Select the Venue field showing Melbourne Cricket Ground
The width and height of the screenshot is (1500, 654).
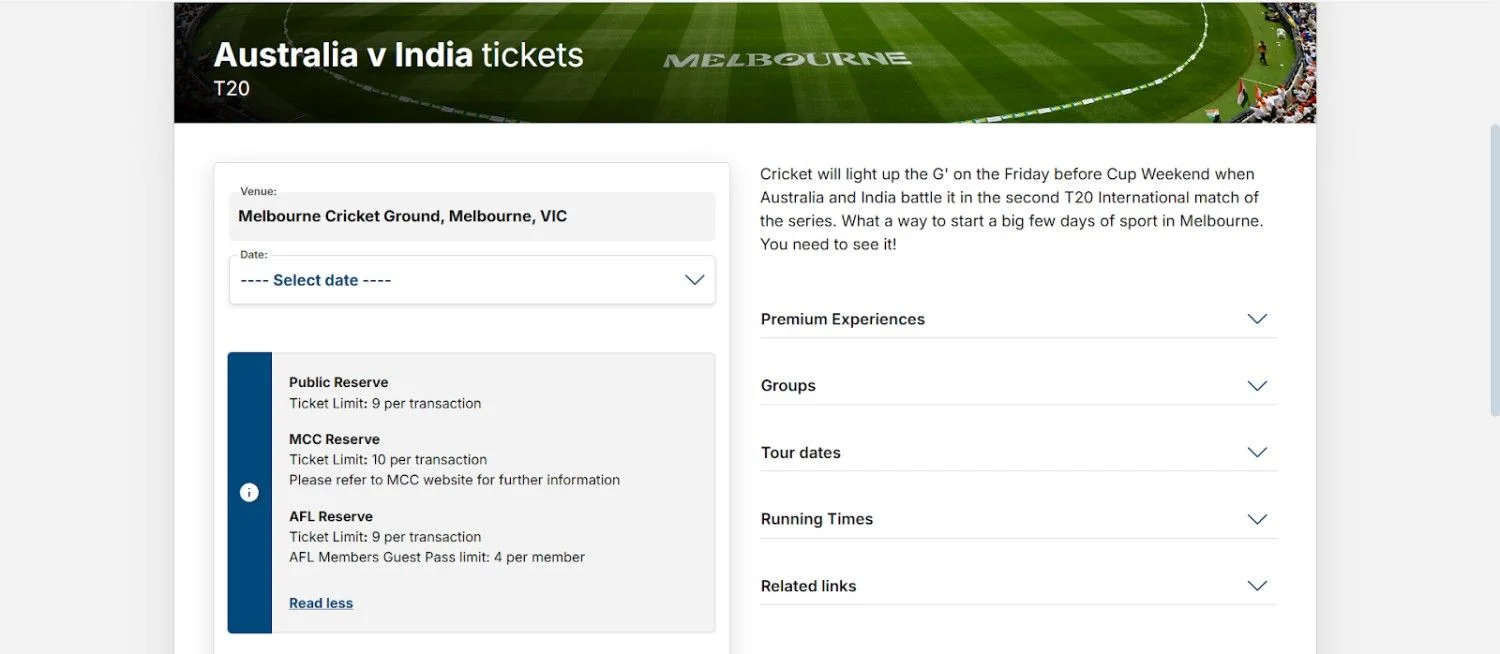click(x=470, y=215)
